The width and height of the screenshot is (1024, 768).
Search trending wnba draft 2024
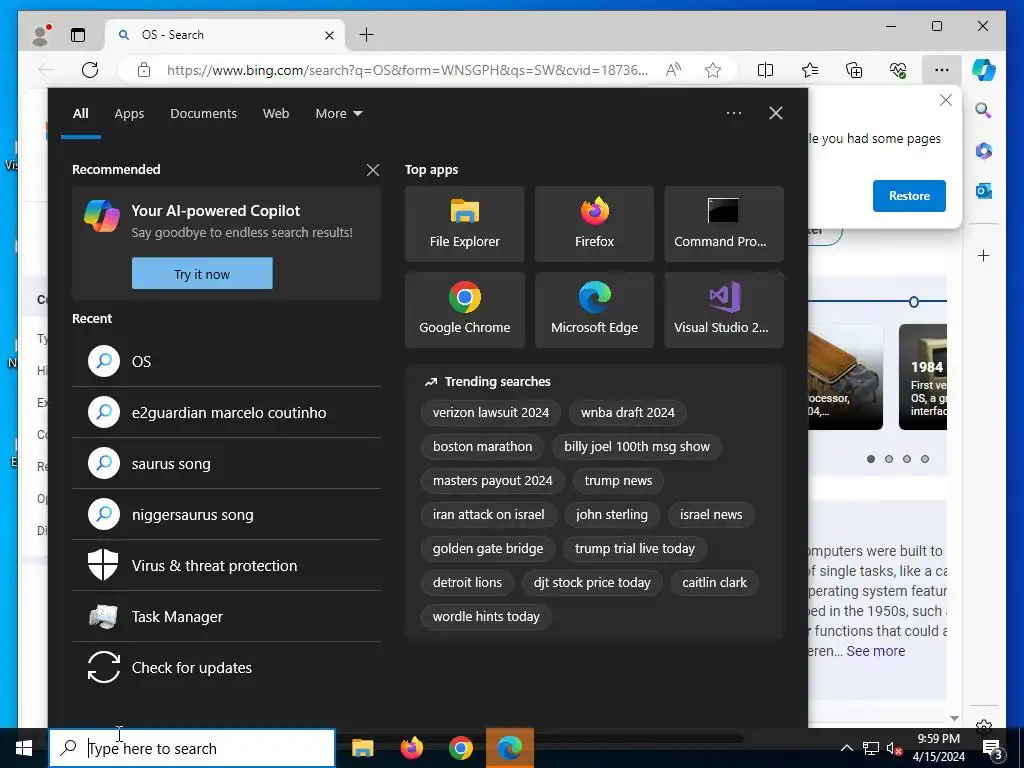click(628, 413)
